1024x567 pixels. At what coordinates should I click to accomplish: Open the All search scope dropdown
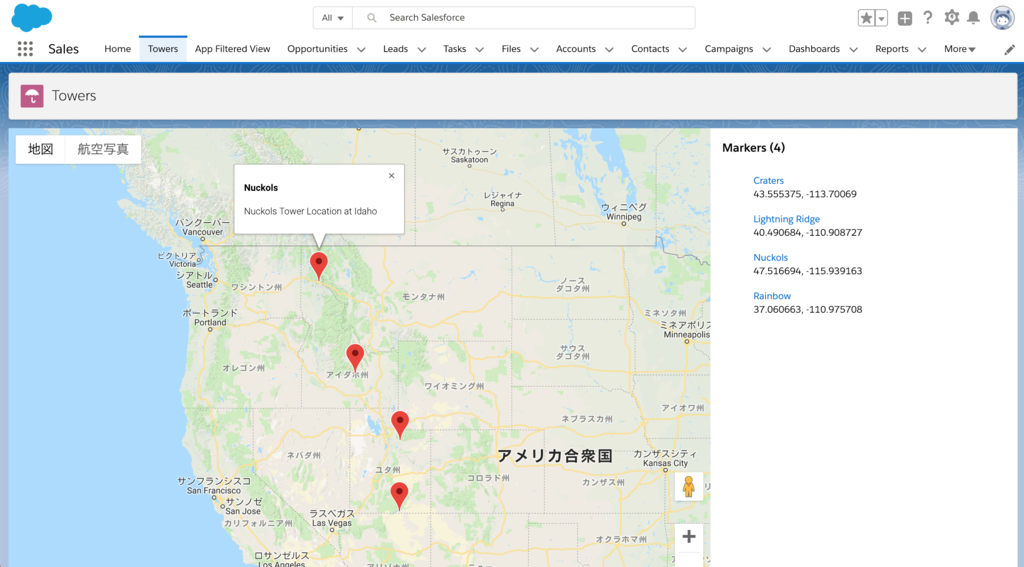332,18
